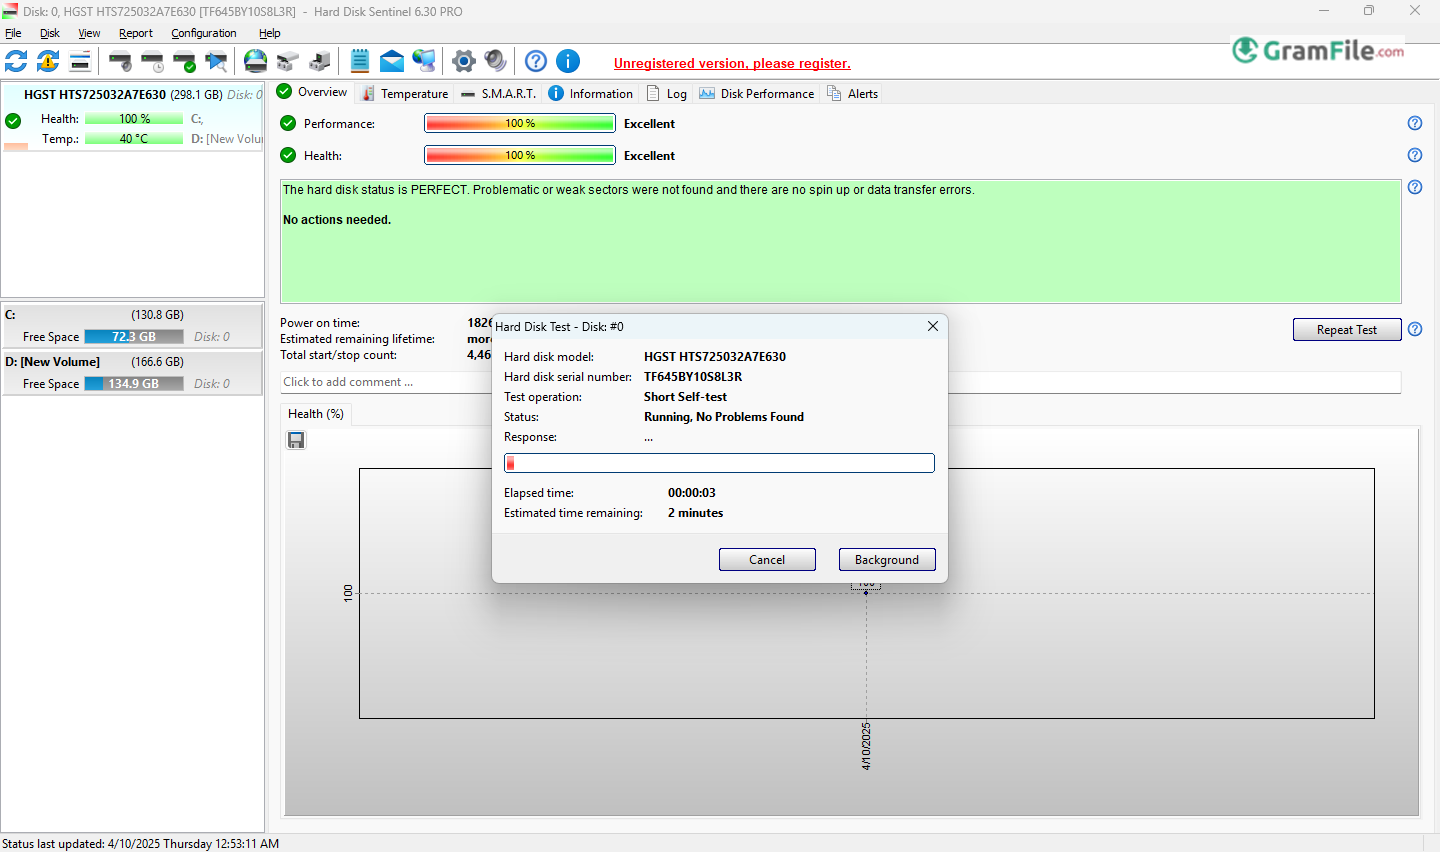The width and height of the screenshot is (1440, 852).
Task: Switch to the Log tab
Action: (x=667, y=93)
